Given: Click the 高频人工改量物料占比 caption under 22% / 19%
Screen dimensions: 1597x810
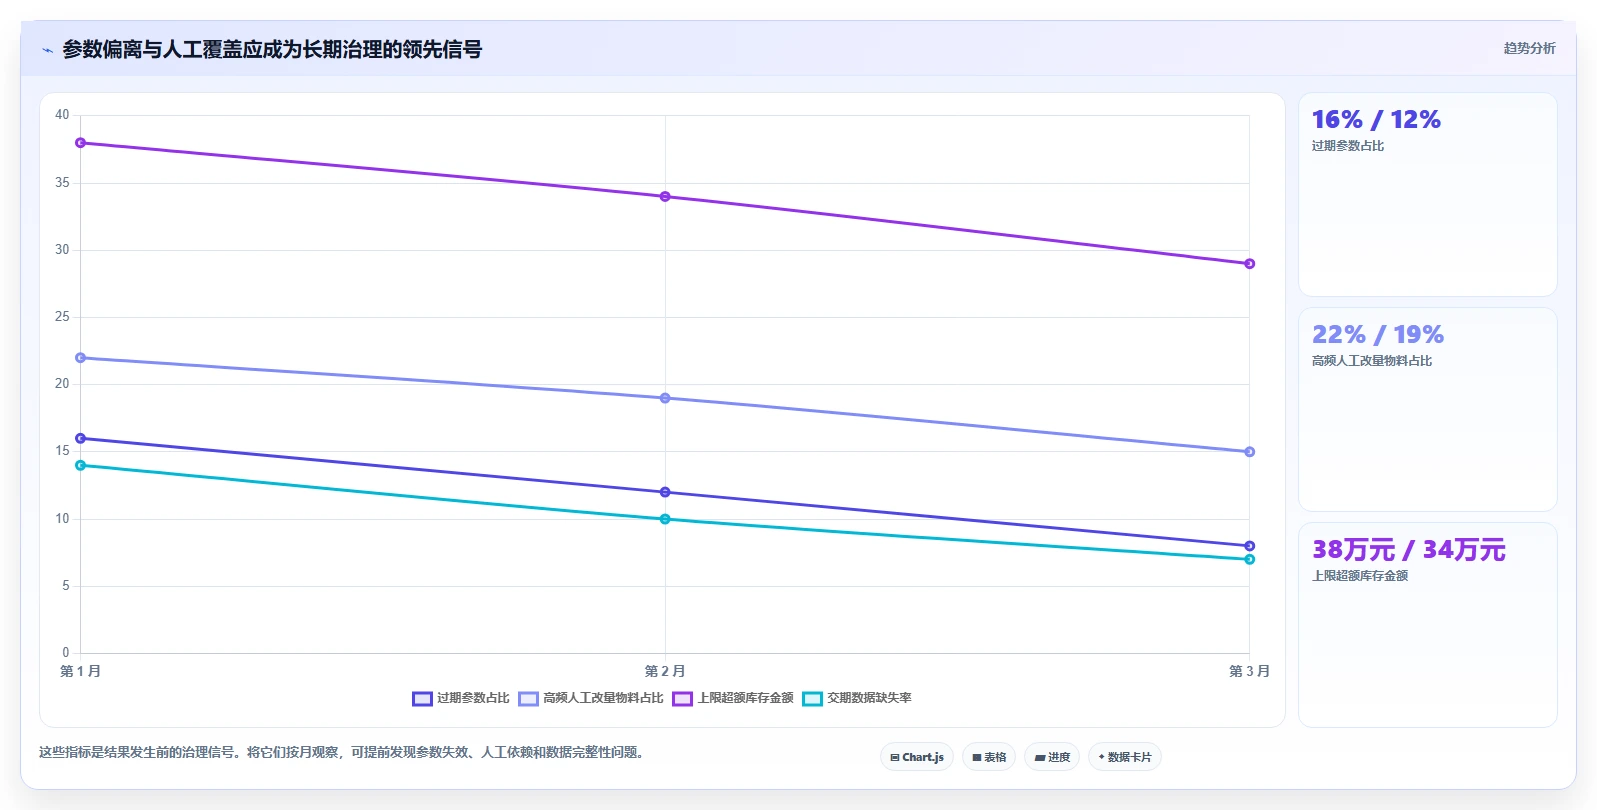Looking at the screenshot, I should pyautogui.click(x=1372, y=361).
